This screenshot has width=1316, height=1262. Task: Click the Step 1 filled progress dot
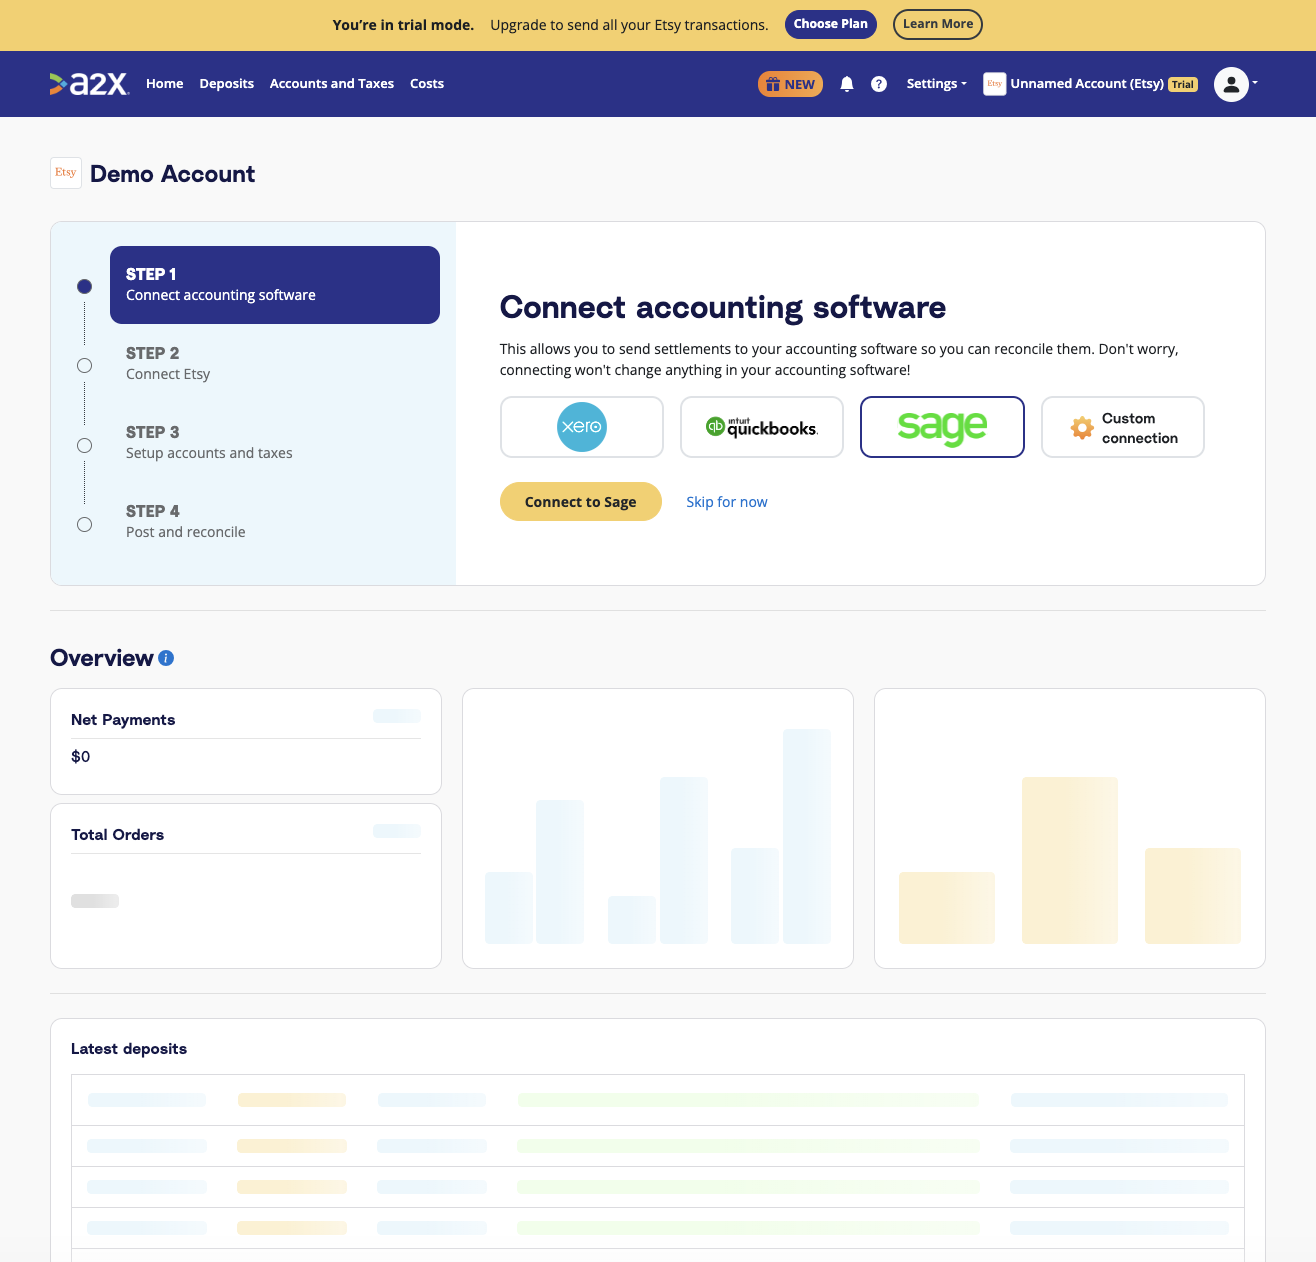coord(85,286)
